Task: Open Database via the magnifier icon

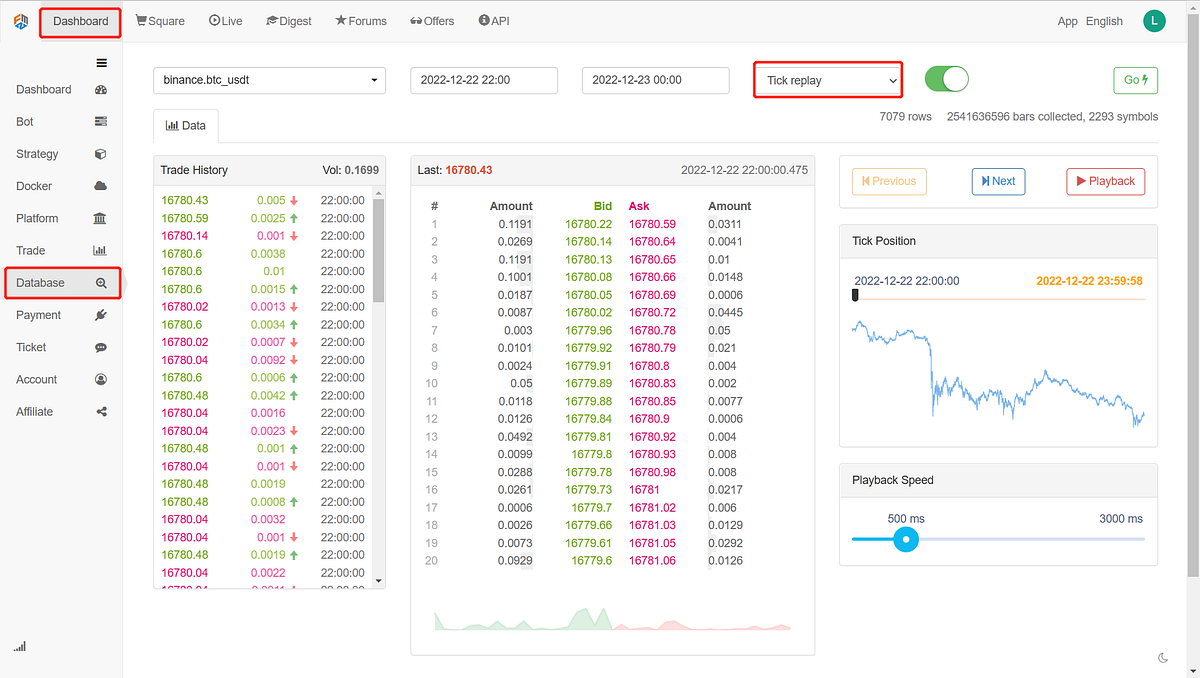Action: pos(101,283)
